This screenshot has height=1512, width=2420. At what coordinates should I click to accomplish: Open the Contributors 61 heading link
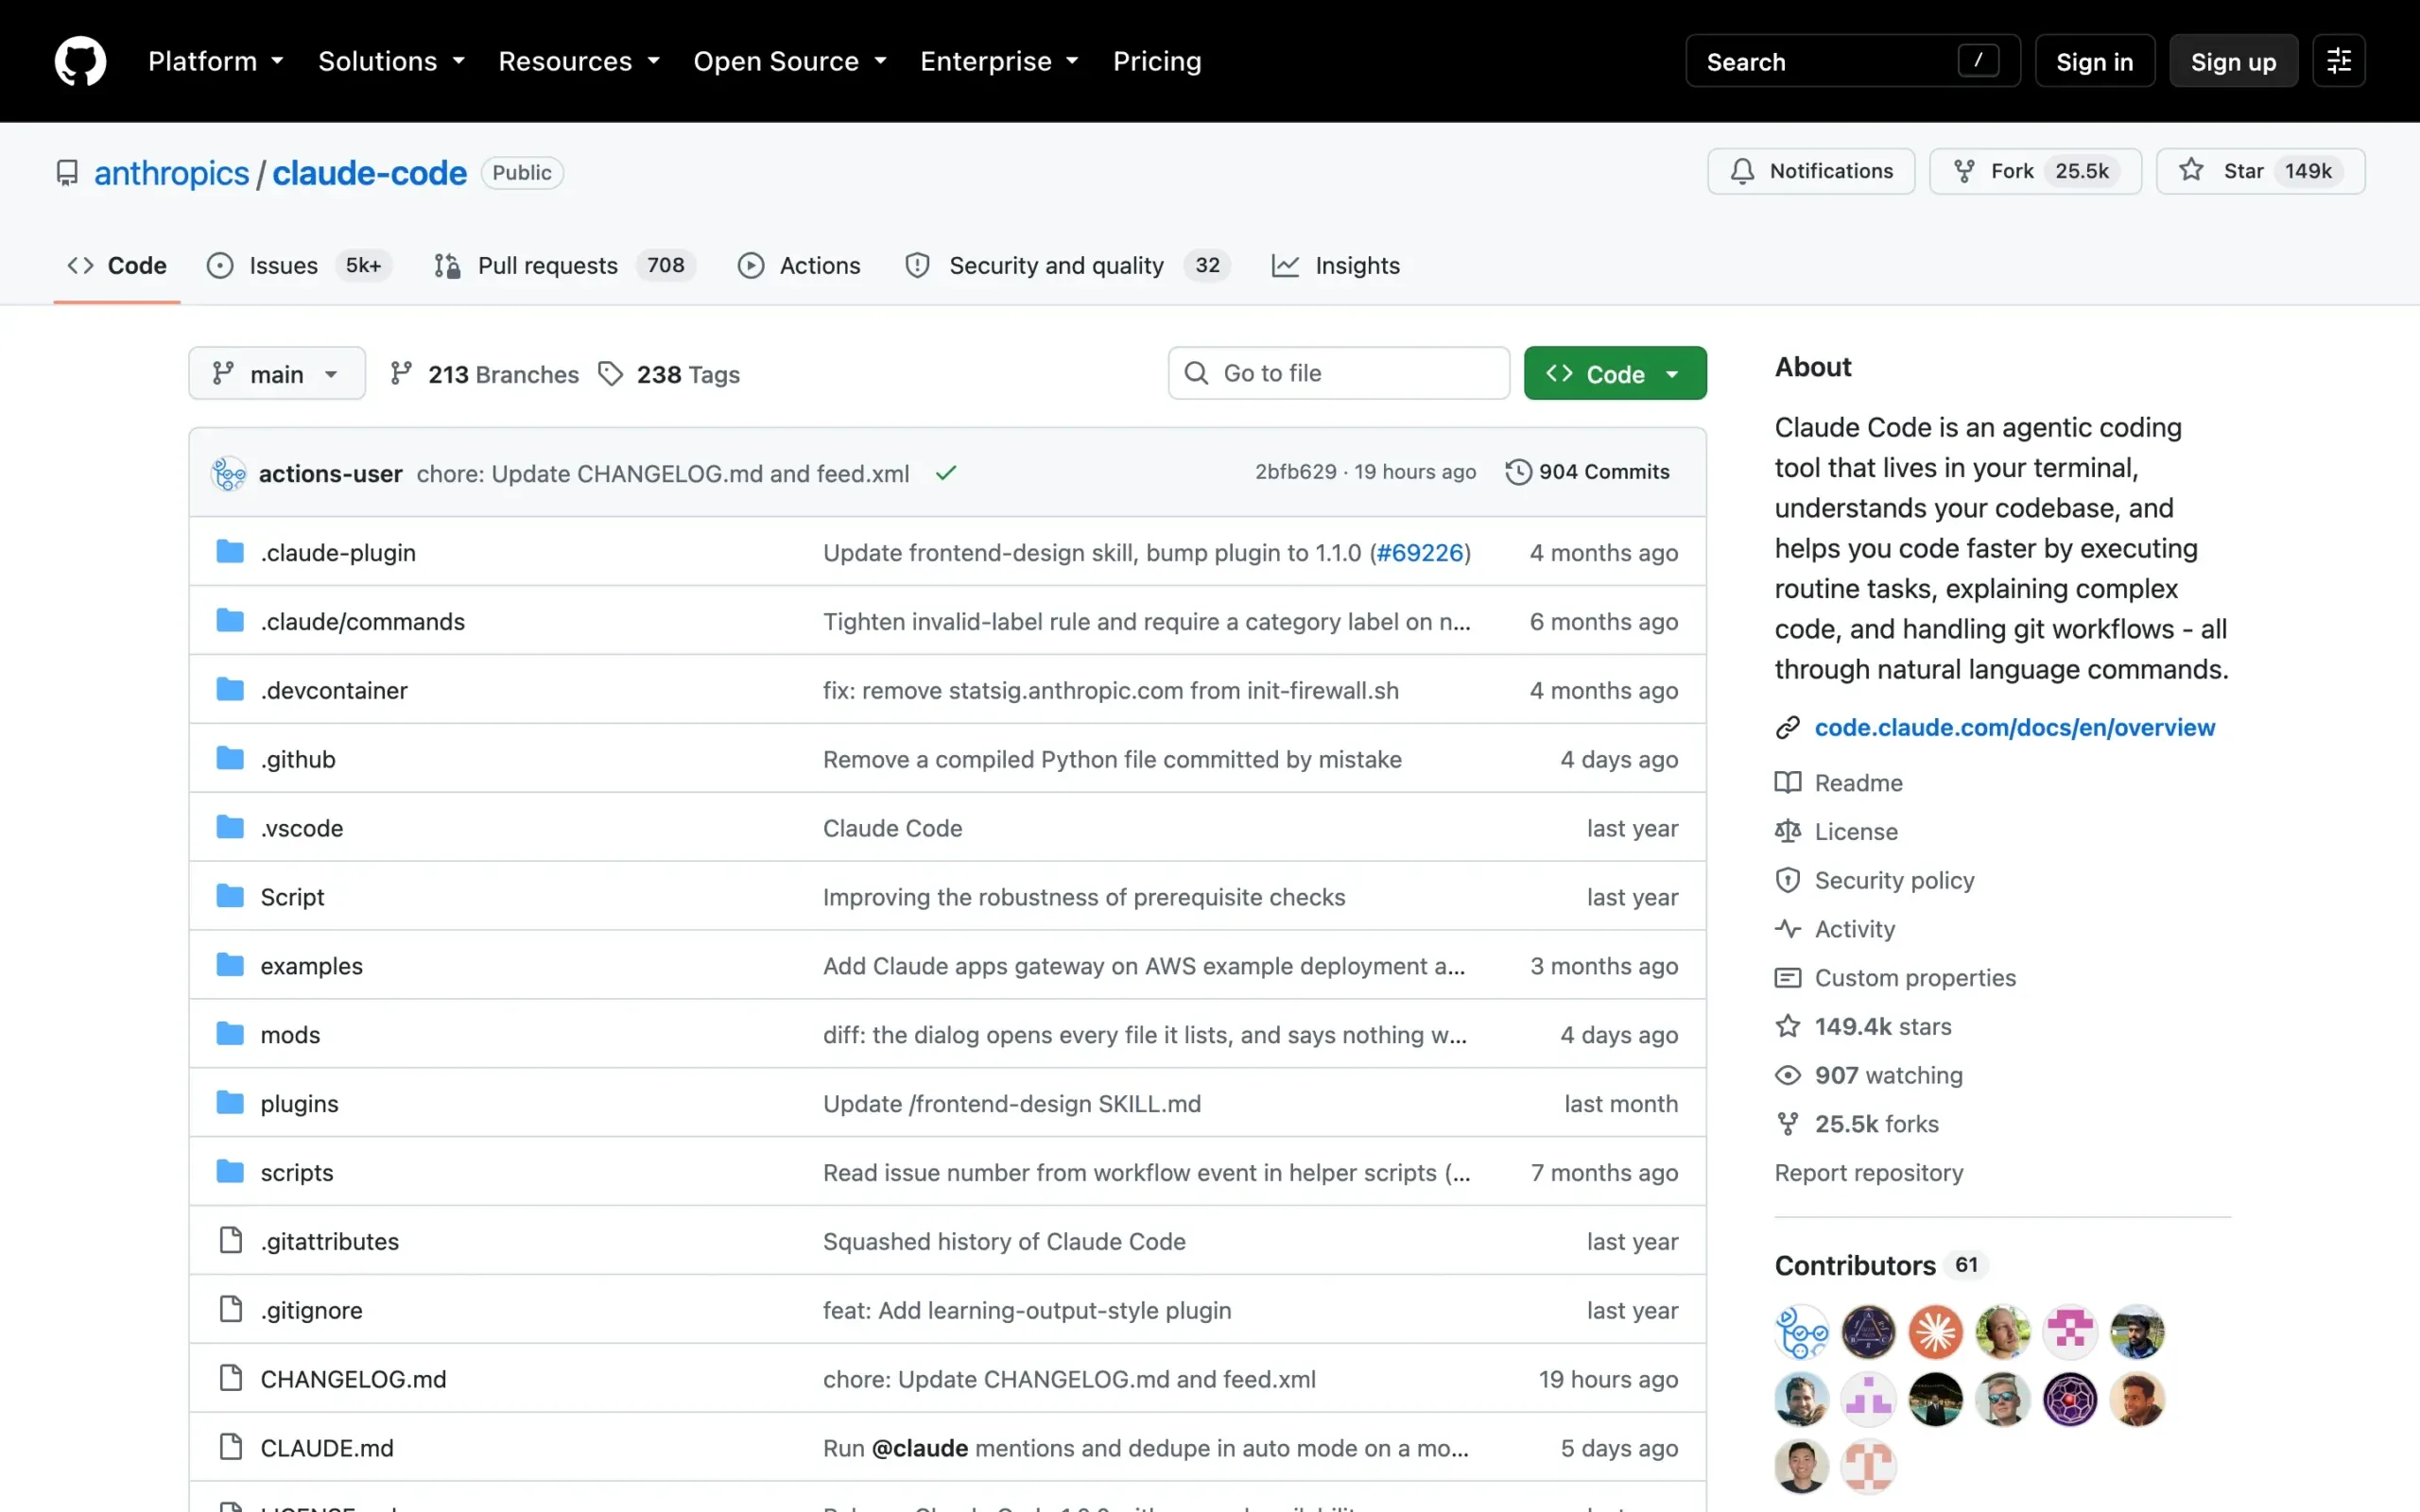coord(1880,1266)
